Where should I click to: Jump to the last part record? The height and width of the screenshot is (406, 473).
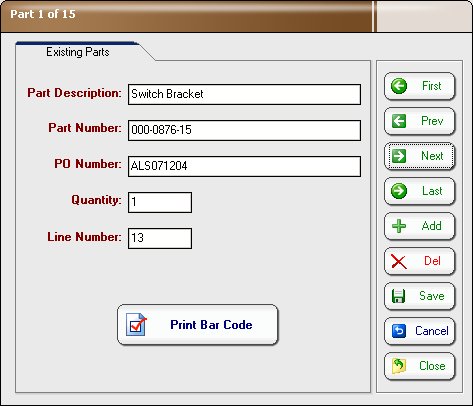(x=420, y=191)
